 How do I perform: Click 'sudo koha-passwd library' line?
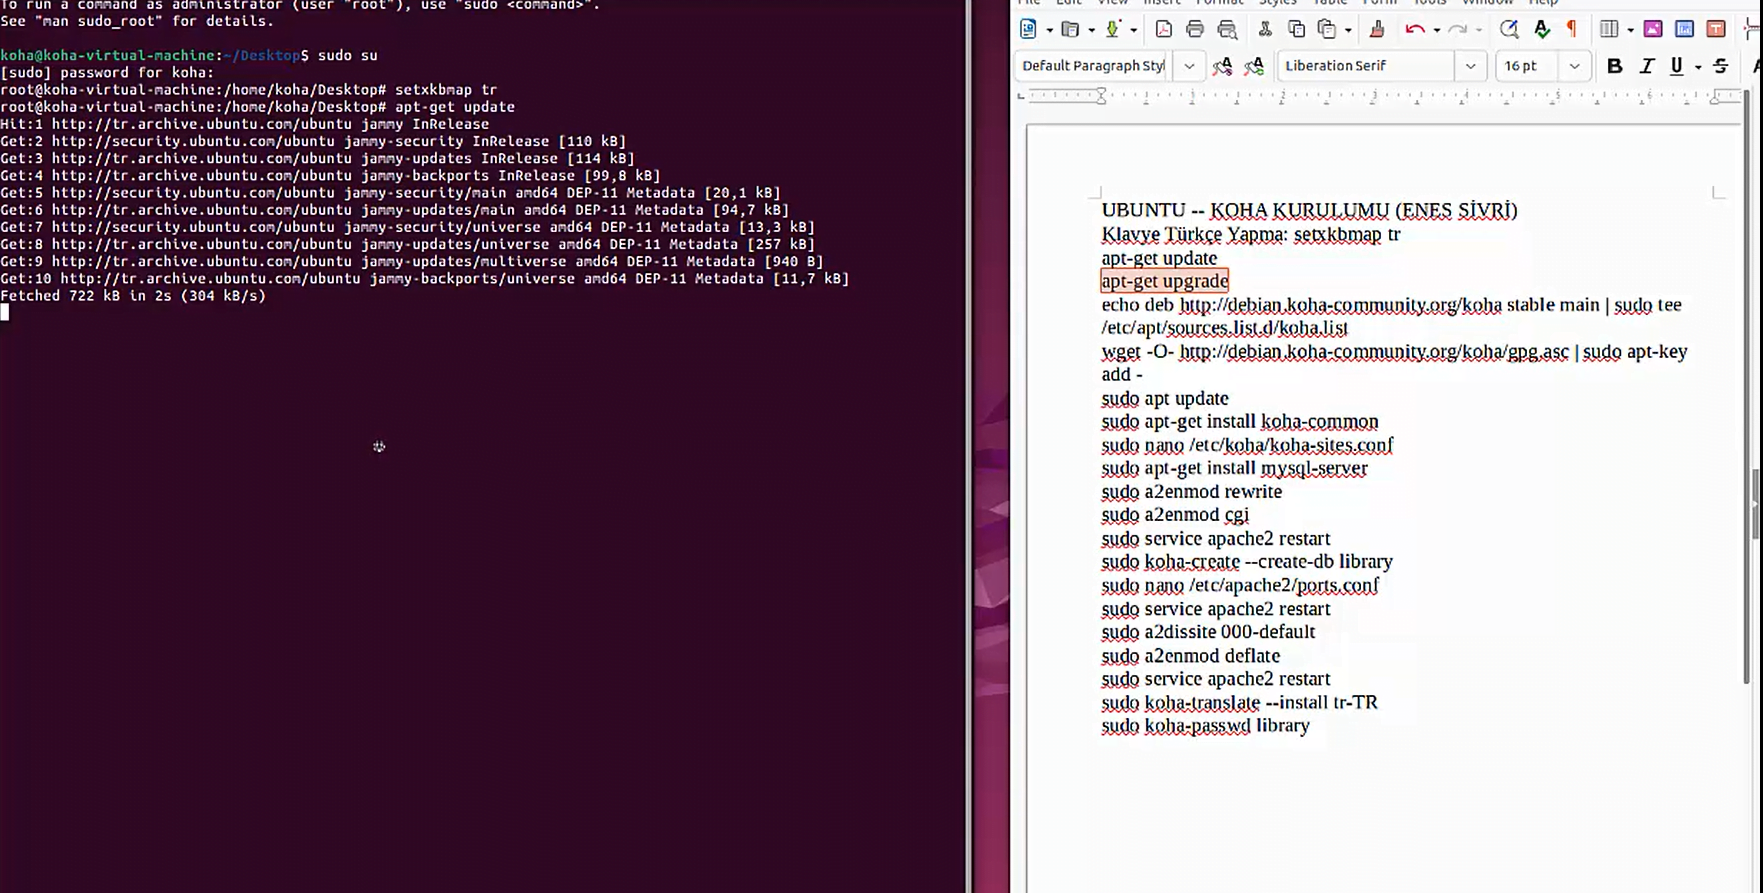[1205, 726]
